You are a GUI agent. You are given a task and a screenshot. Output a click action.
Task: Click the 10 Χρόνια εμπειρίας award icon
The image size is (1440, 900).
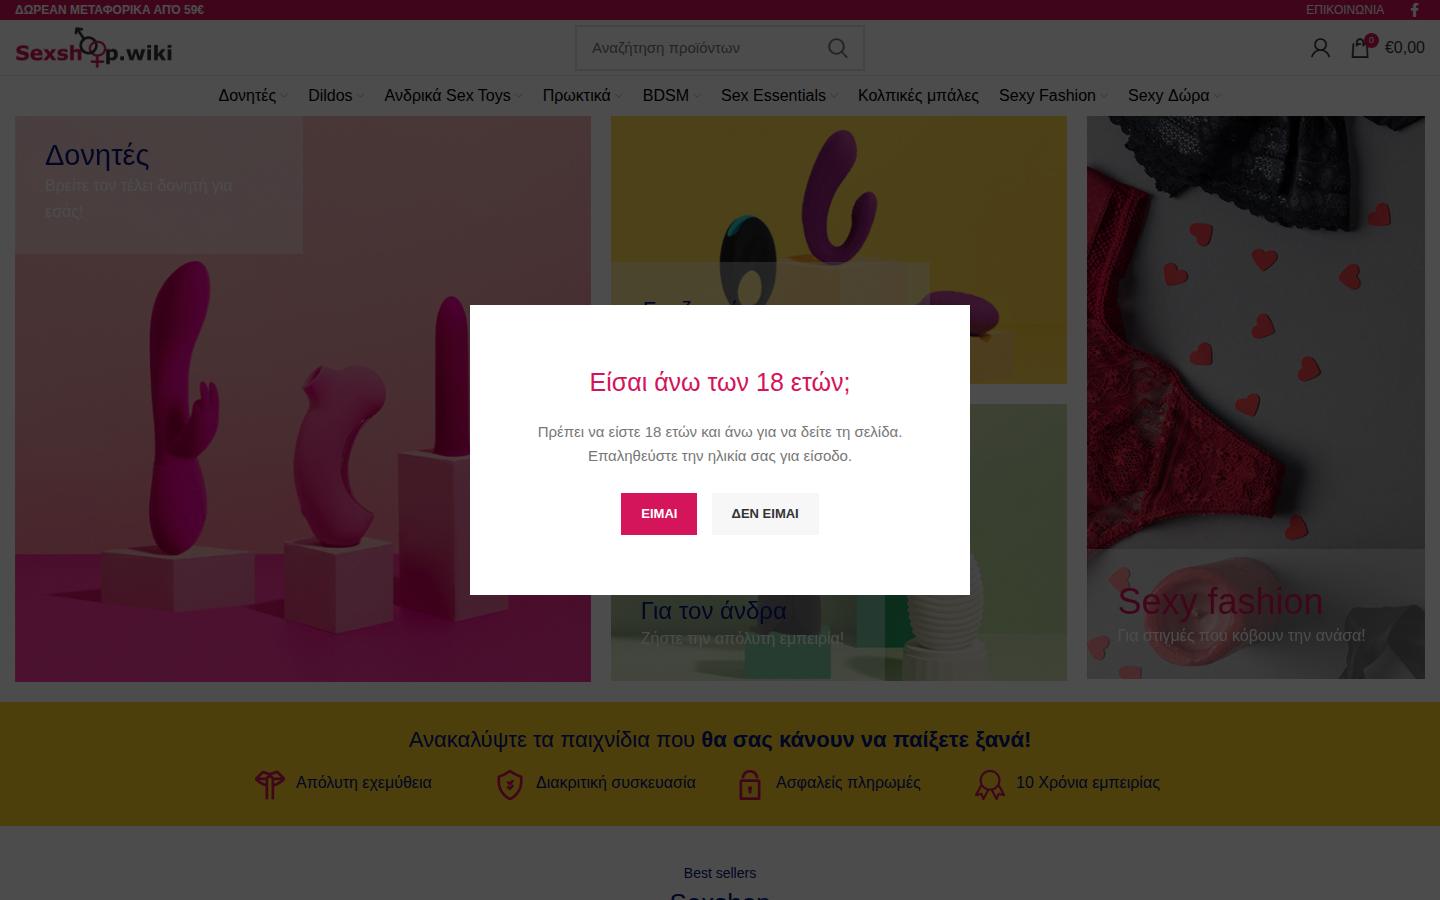pyautogui.click(x=990, y=784)
